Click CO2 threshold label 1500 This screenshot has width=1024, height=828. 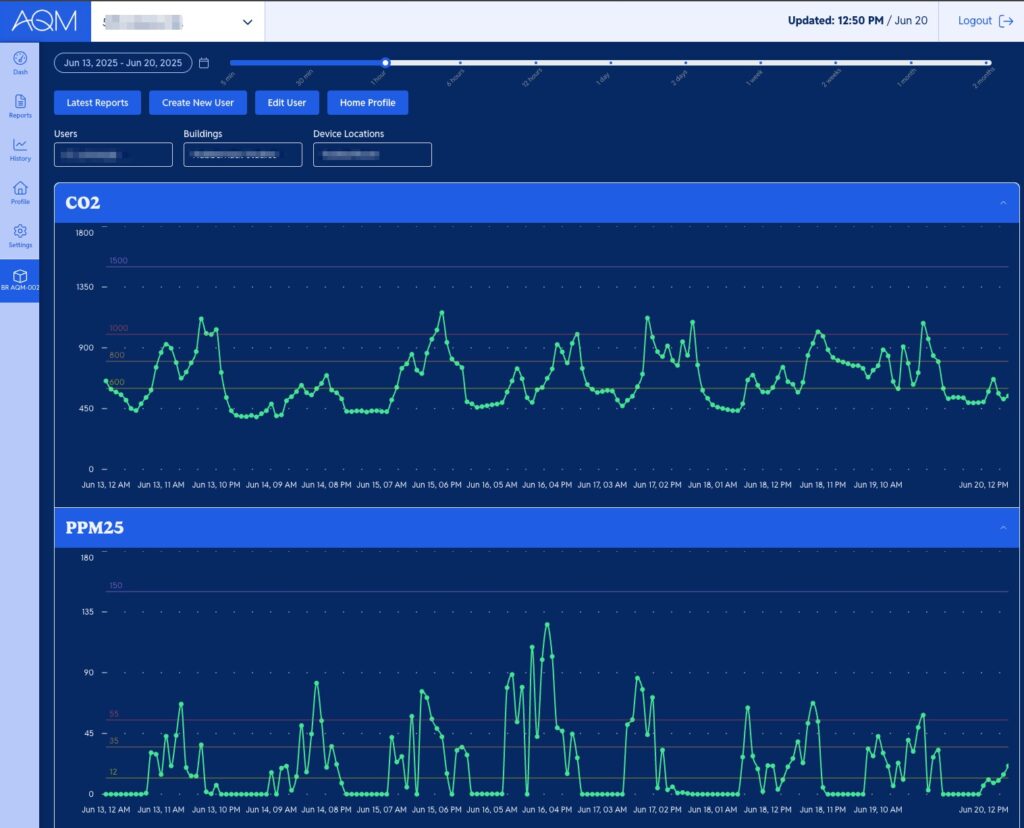(x=118, y=261)
